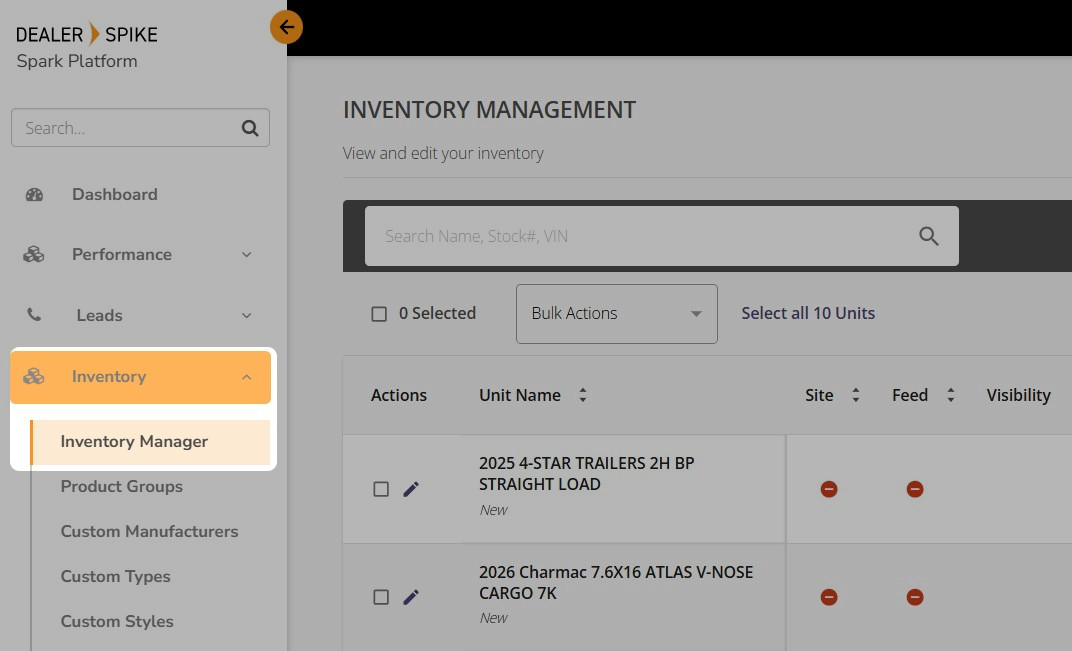1072x651 pixels.
Task: Collapse sidebar with orange back arrow
Action: click(x=286, y=27)
